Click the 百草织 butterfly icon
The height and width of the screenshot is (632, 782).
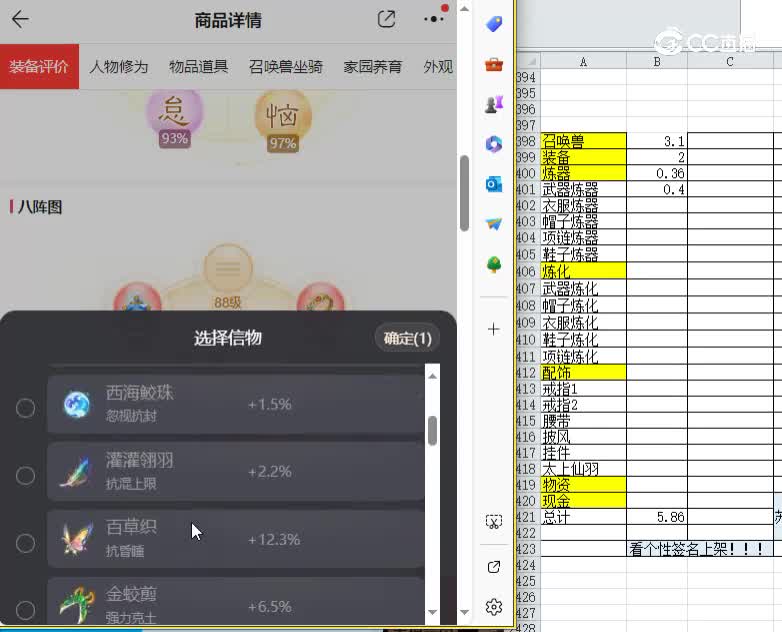[77, 539]
